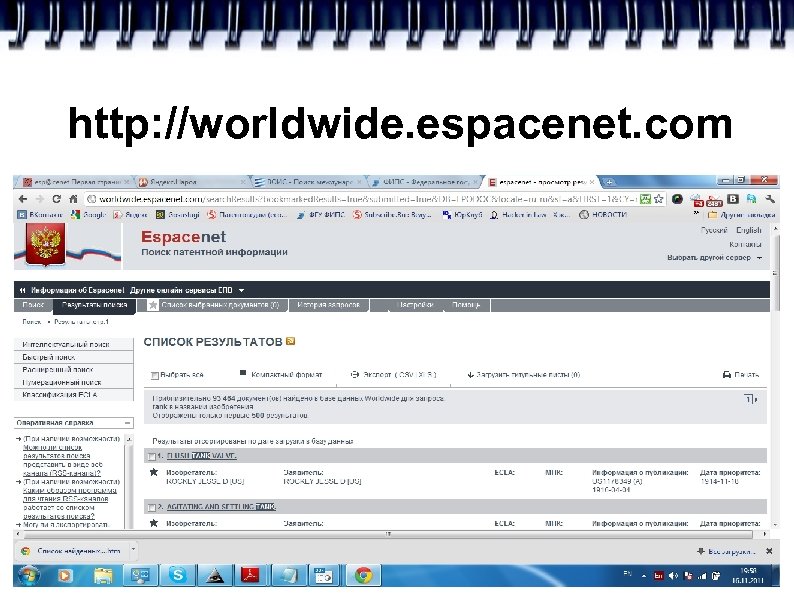This screenshot has width=794, height=595.
Task: Click the down arrow of the page vertical scrollbar
Action: (x=775, y=525)
